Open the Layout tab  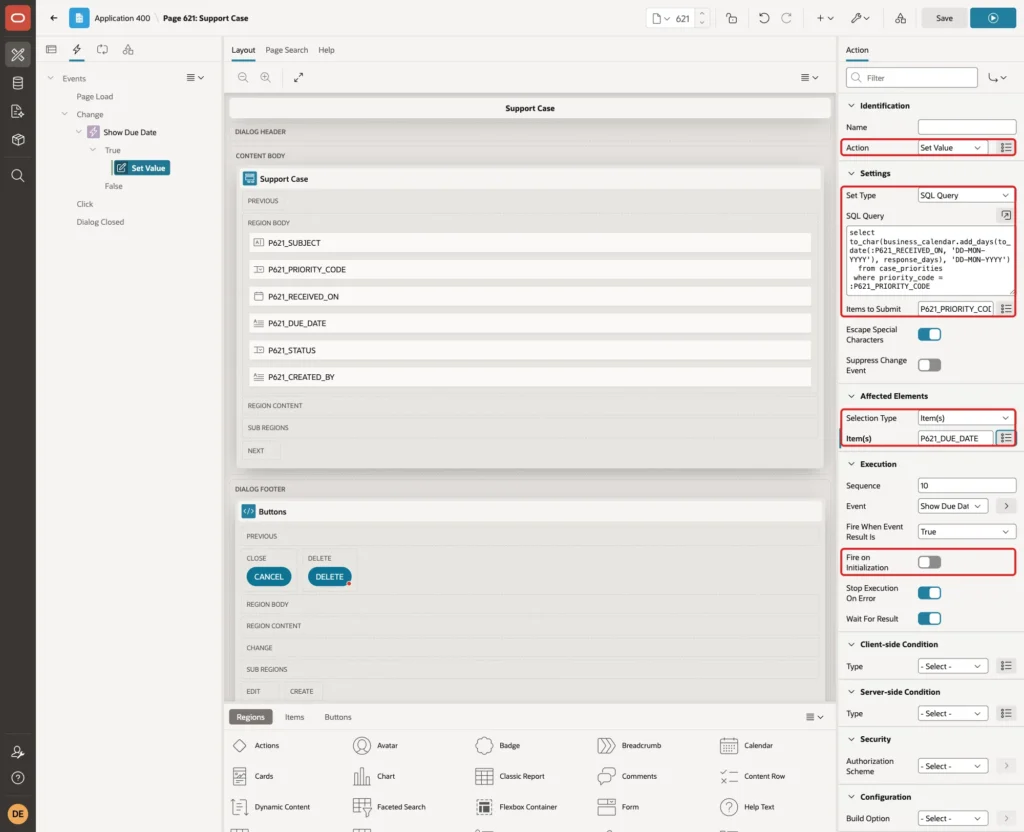[x=243, y=50]
